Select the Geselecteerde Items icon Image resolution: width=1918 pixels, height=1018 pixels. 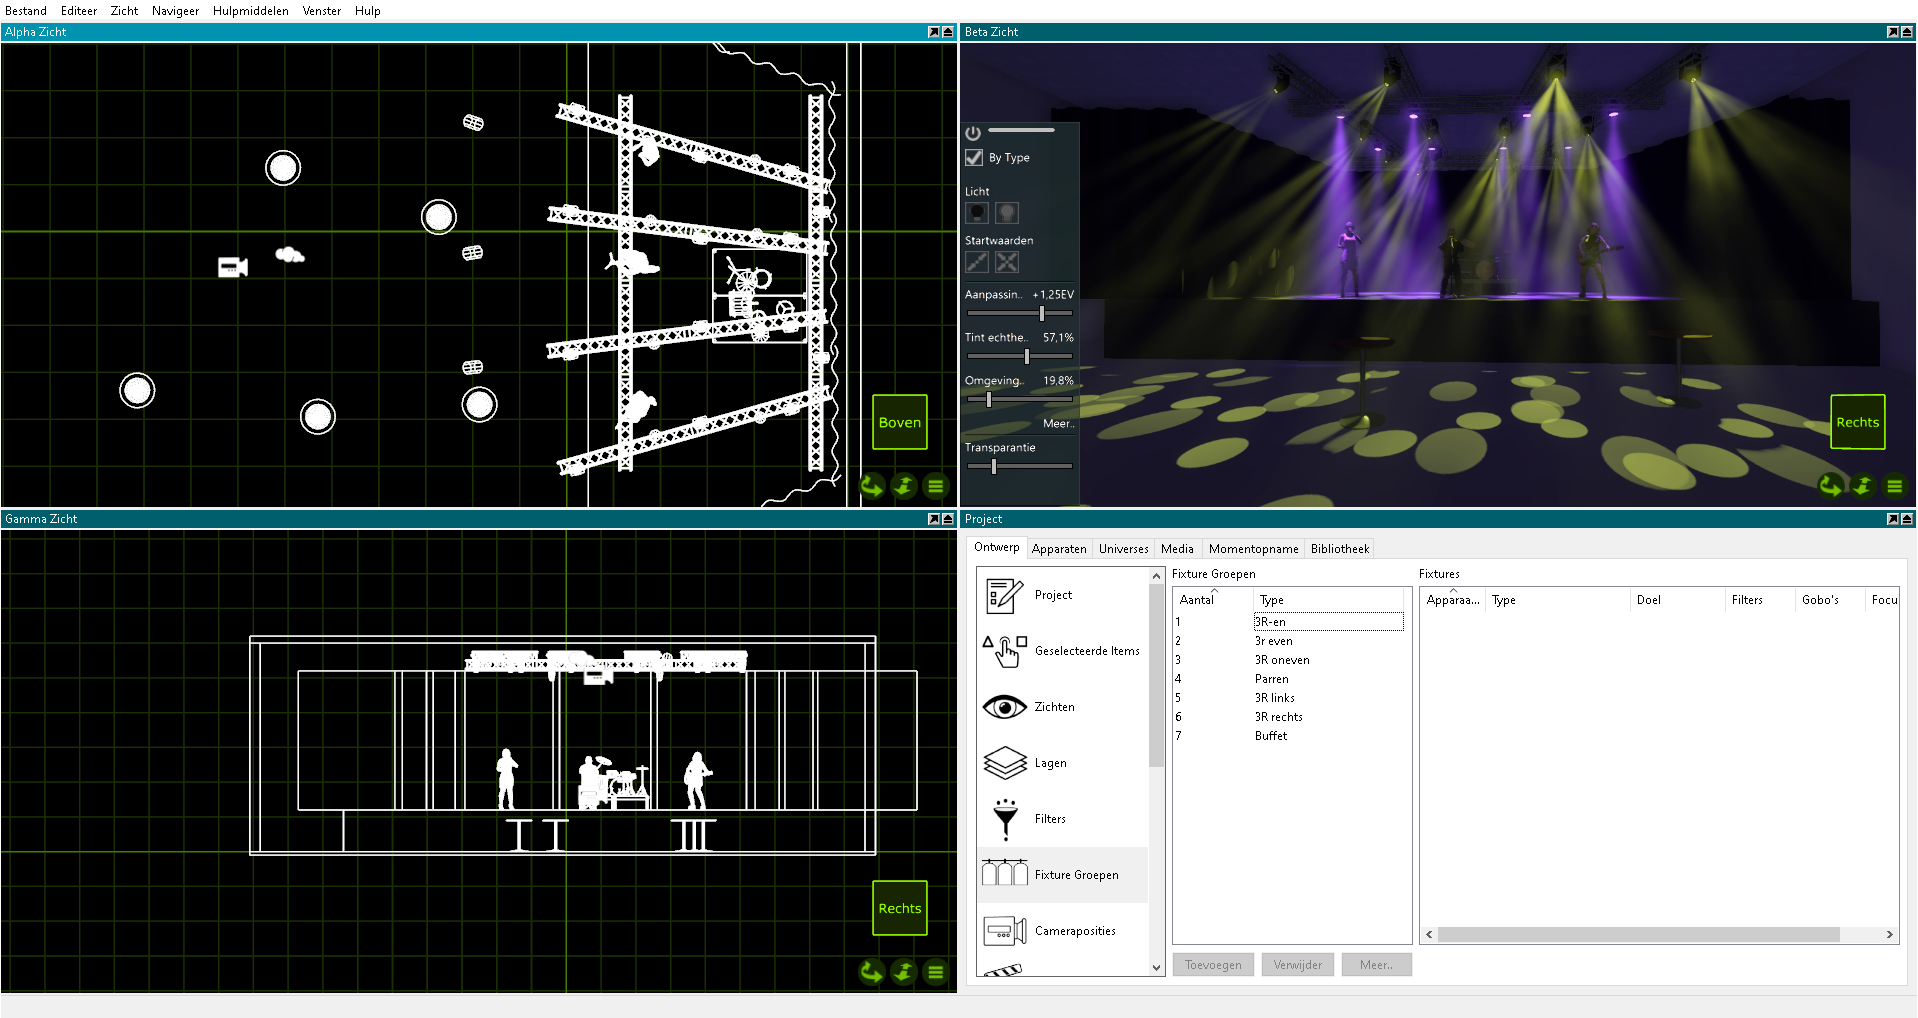(1004, 651)
